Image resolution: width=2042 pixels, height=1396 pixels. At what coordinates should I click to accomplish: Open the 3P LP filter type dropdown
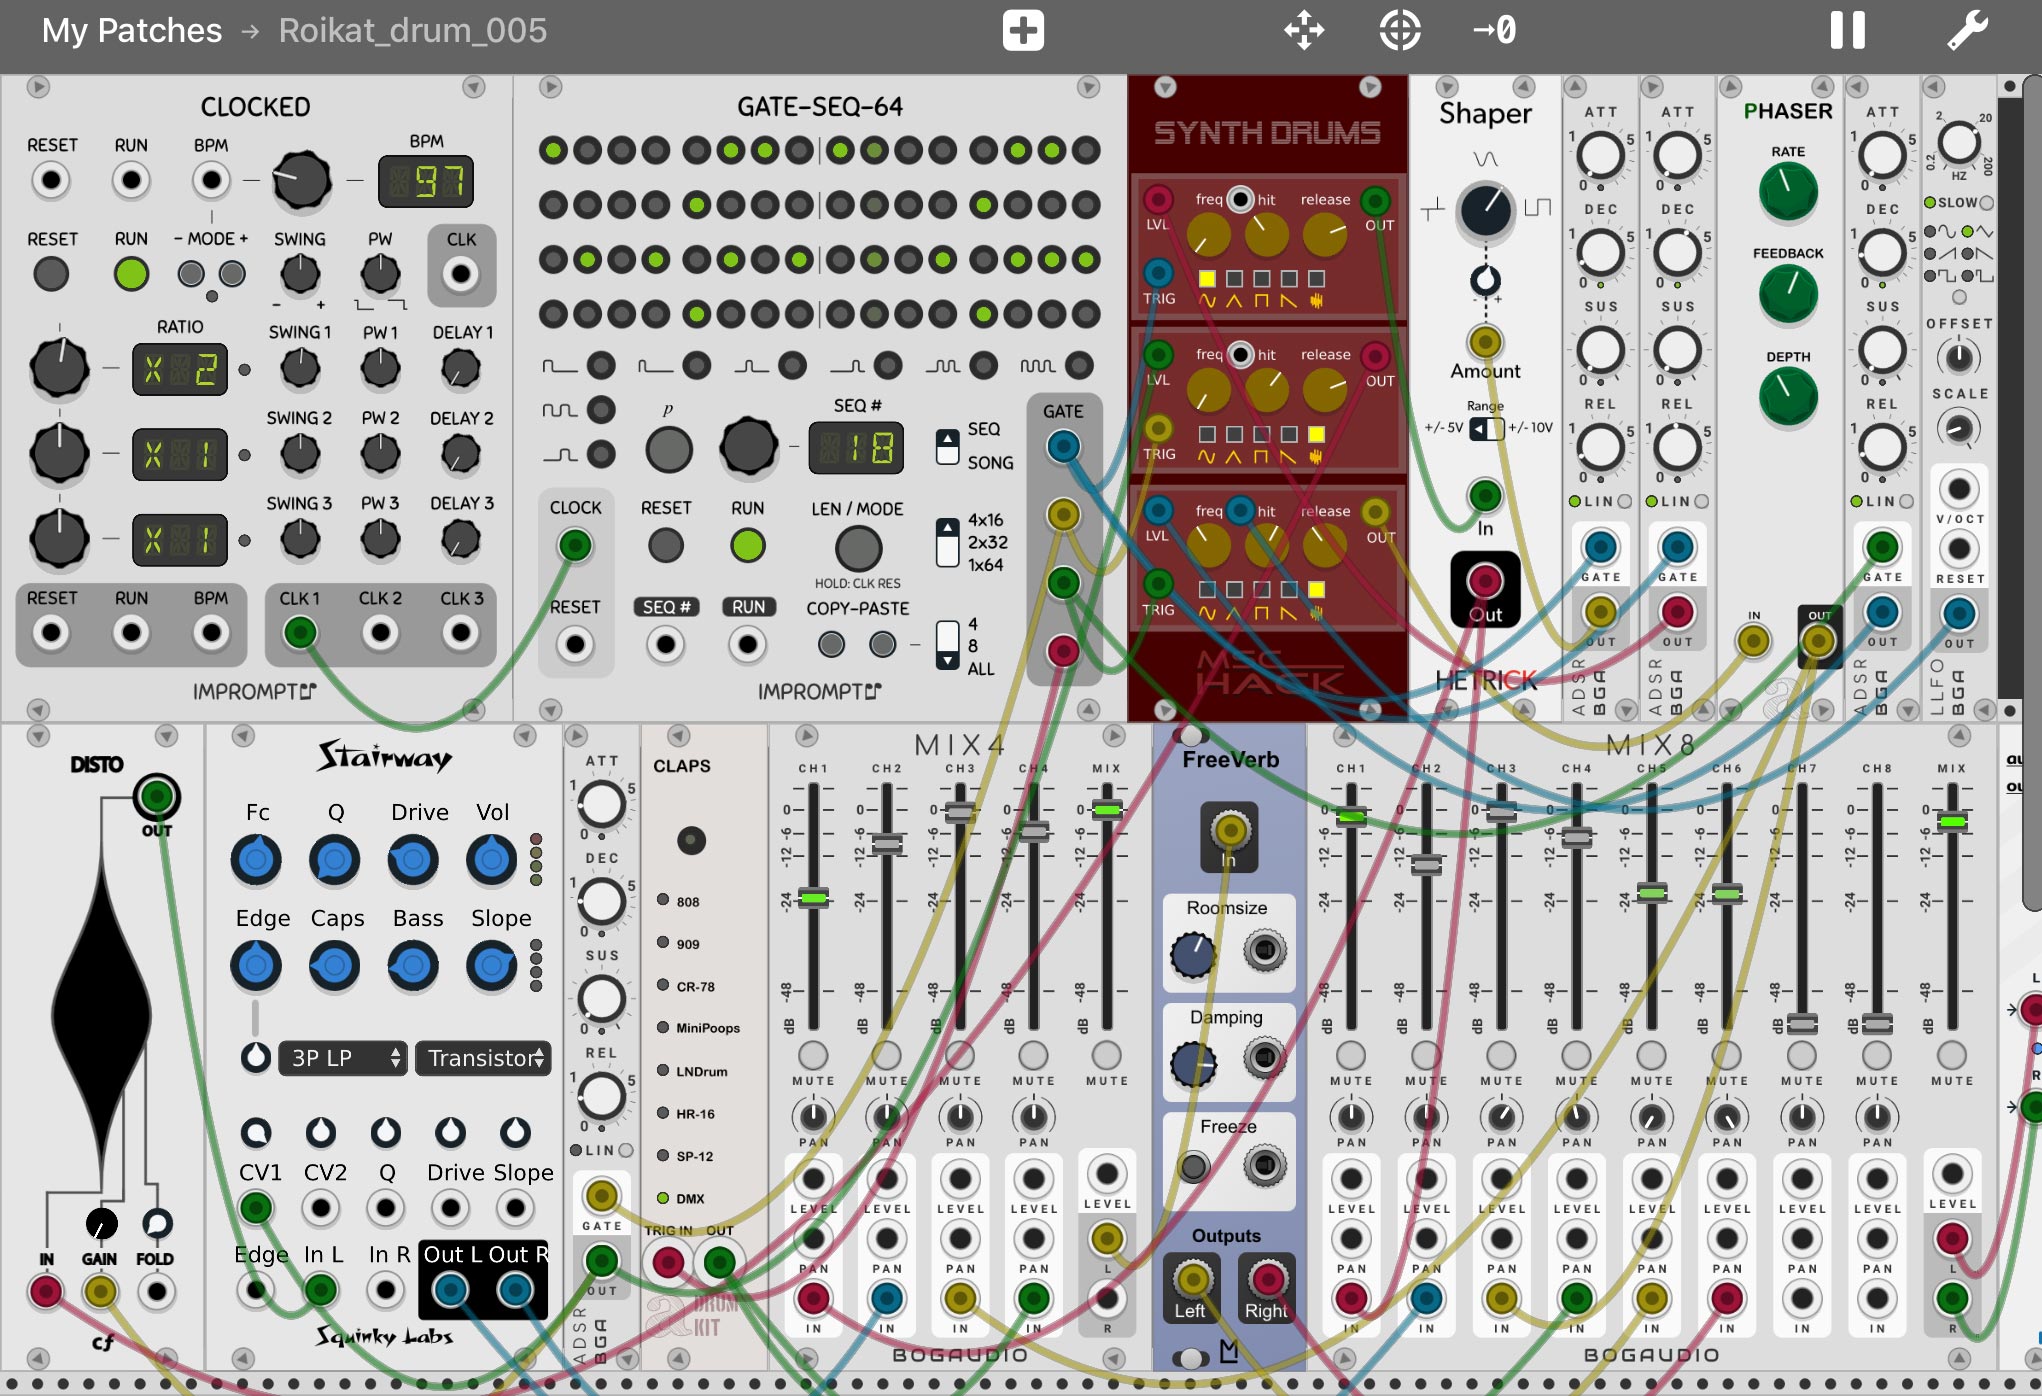point(343,1058)
